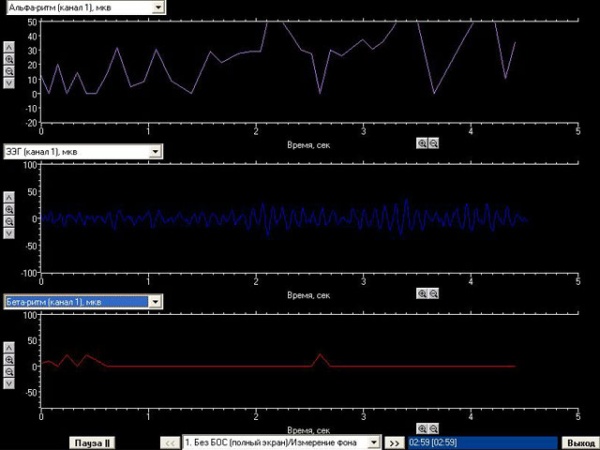Shift the beta rhythm chart axis up
600x450 pixels.
coord(9,347)
